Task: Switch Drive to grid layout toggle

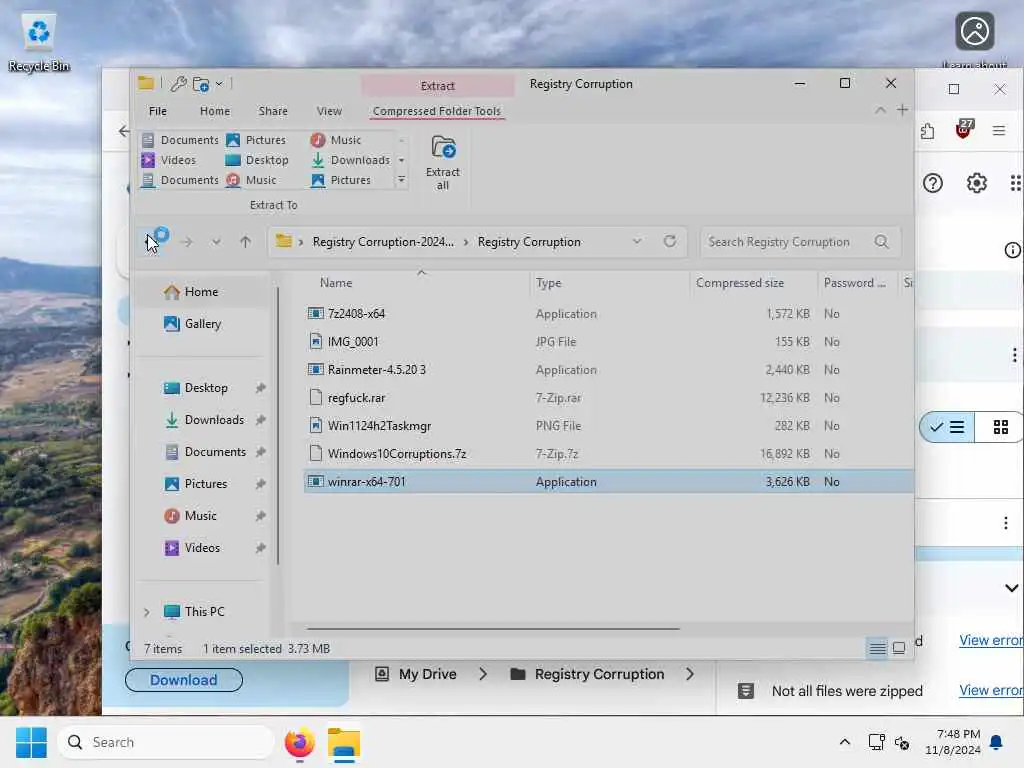Action: [x=1000, y=427]
